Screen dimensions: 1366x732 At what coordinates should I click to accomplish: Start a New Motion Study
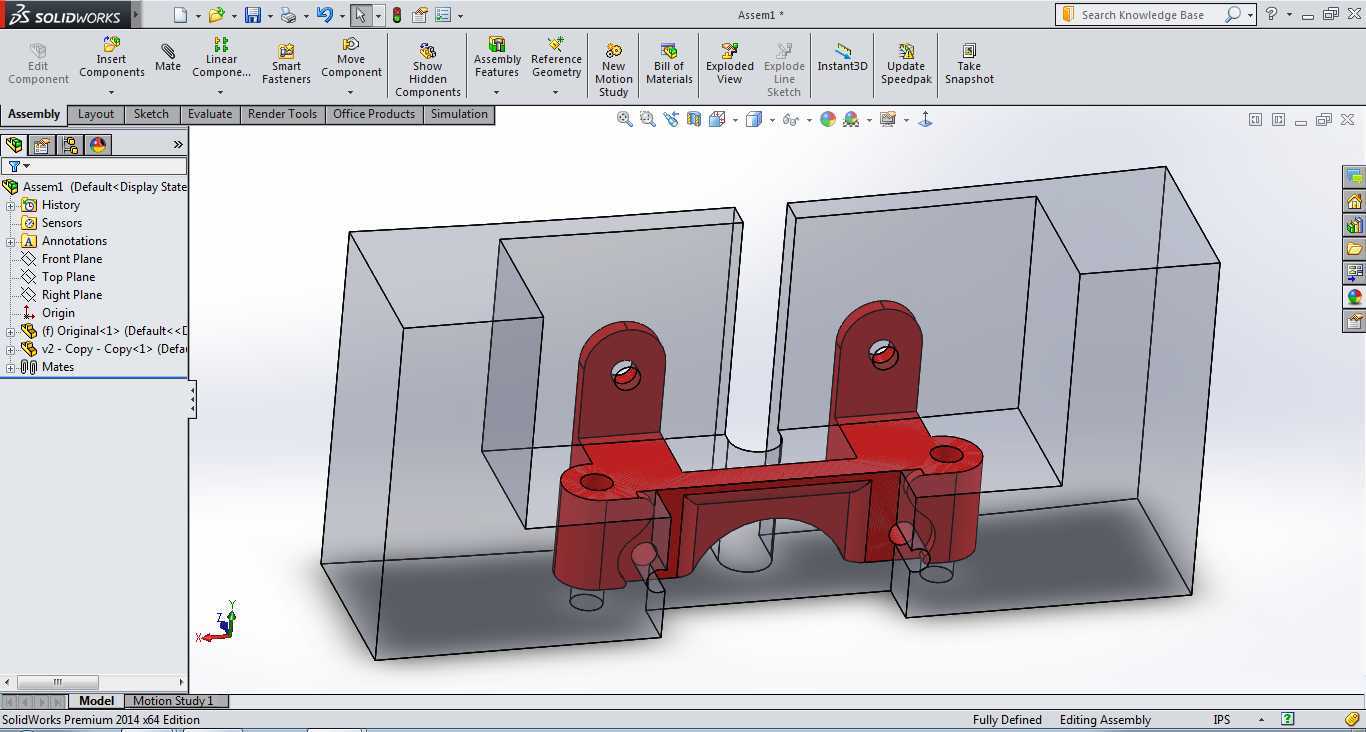click(613, 70)
